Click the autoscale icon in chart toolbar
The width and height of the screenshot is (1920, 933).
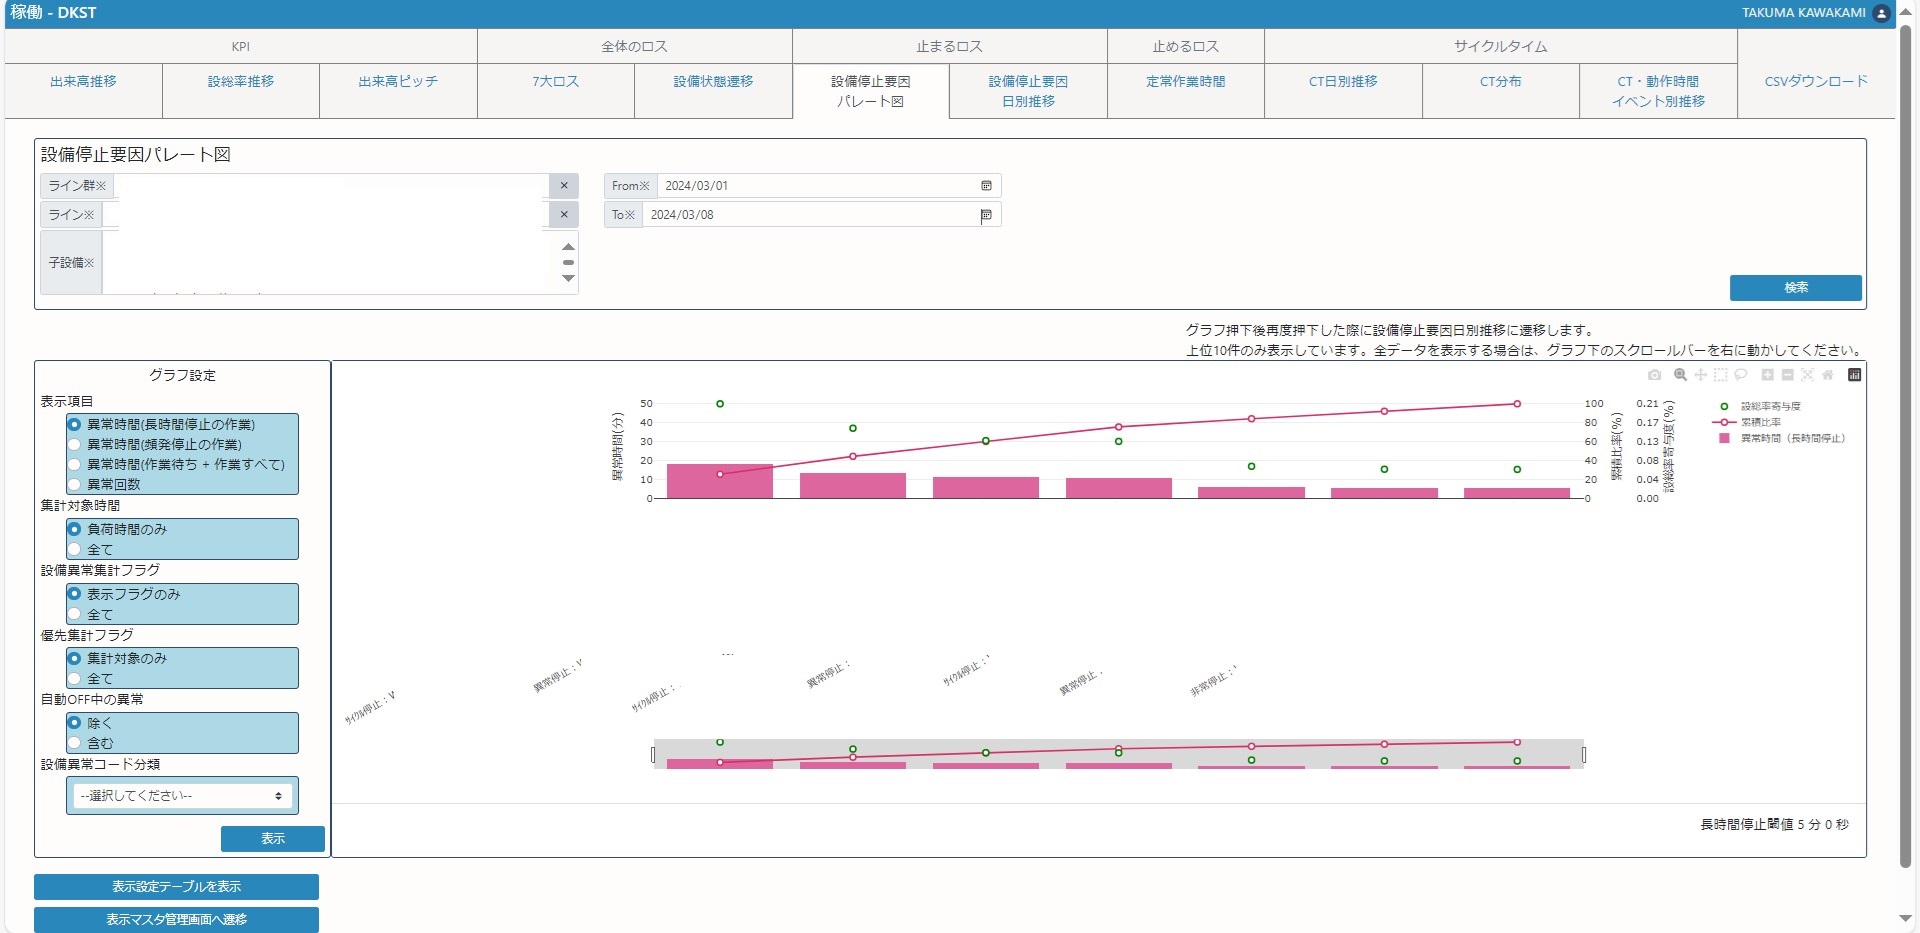[x=1807, y=375]
